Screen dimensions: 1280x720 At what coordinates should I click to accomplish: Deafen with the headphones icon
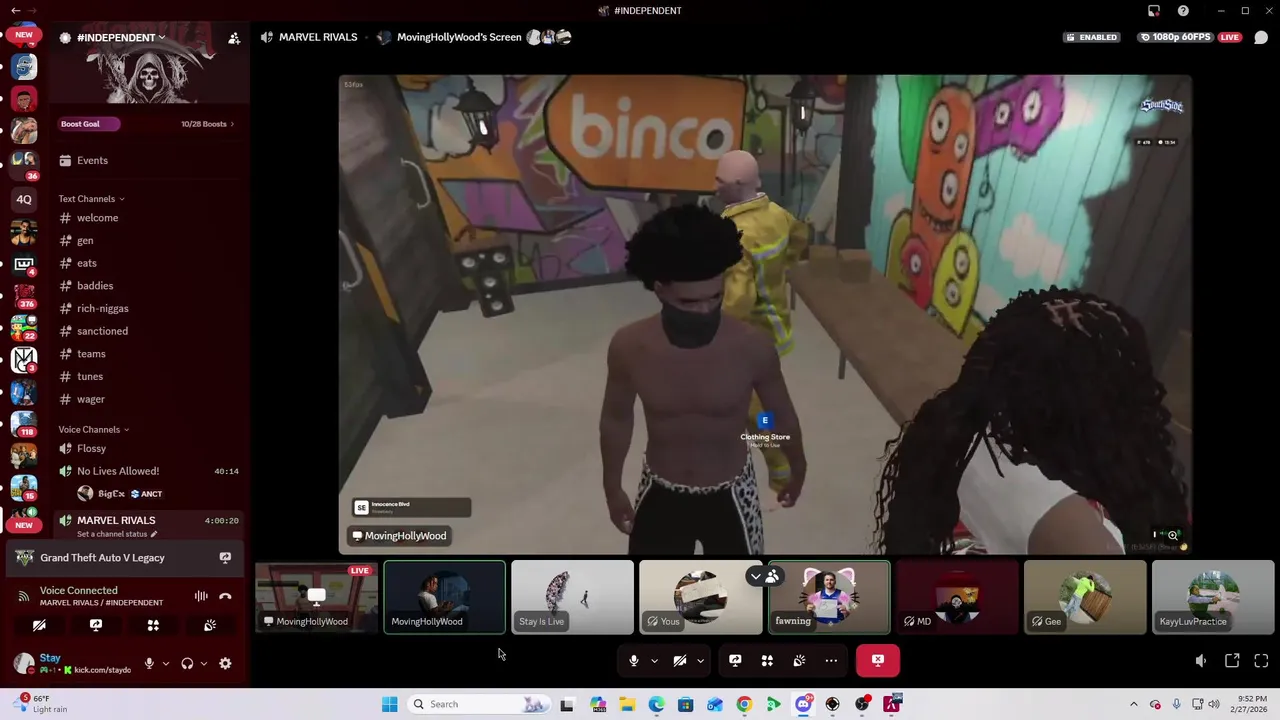(x=187, y=663)
